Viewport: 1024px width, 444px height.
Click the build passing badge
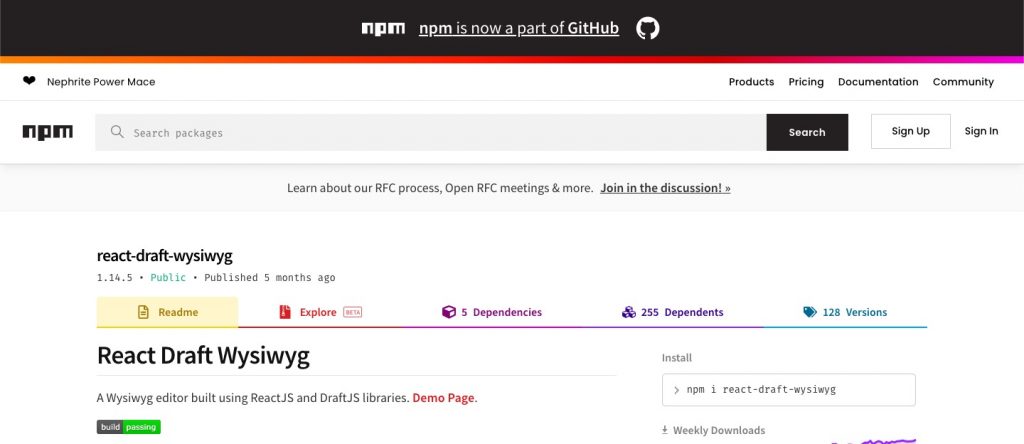coord(129,427)
